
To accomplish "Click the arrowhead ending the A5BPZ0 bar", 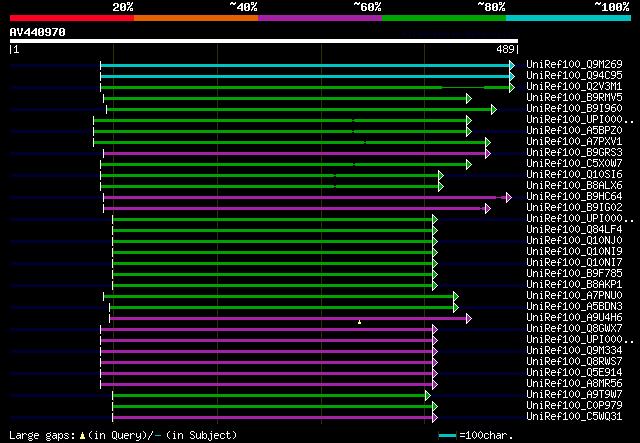I will (x=469, y=131).
